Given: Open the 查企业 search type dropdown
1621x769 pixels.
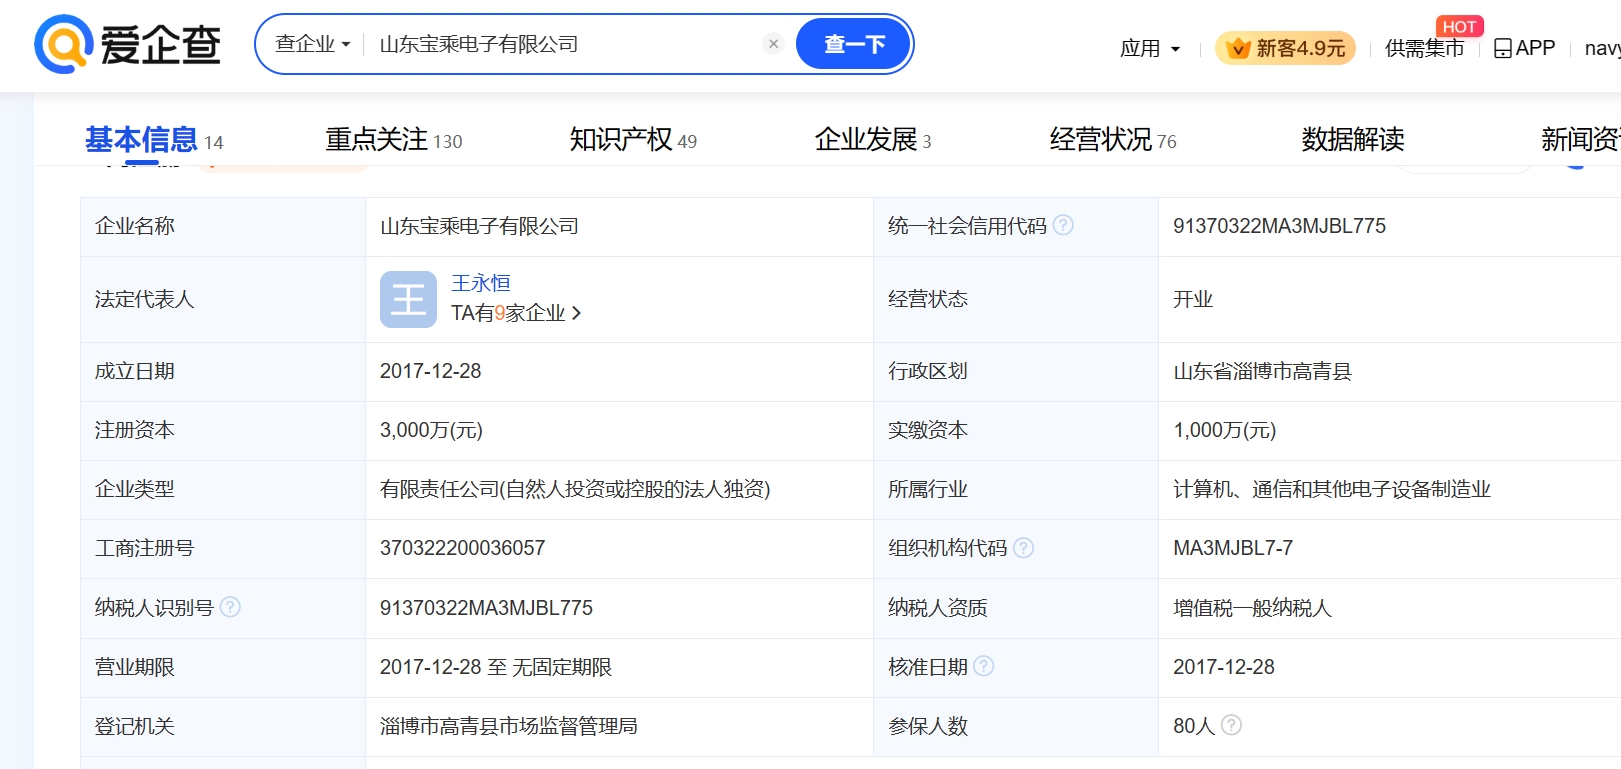Looking at the screenshot, I should tap(312, 44).
